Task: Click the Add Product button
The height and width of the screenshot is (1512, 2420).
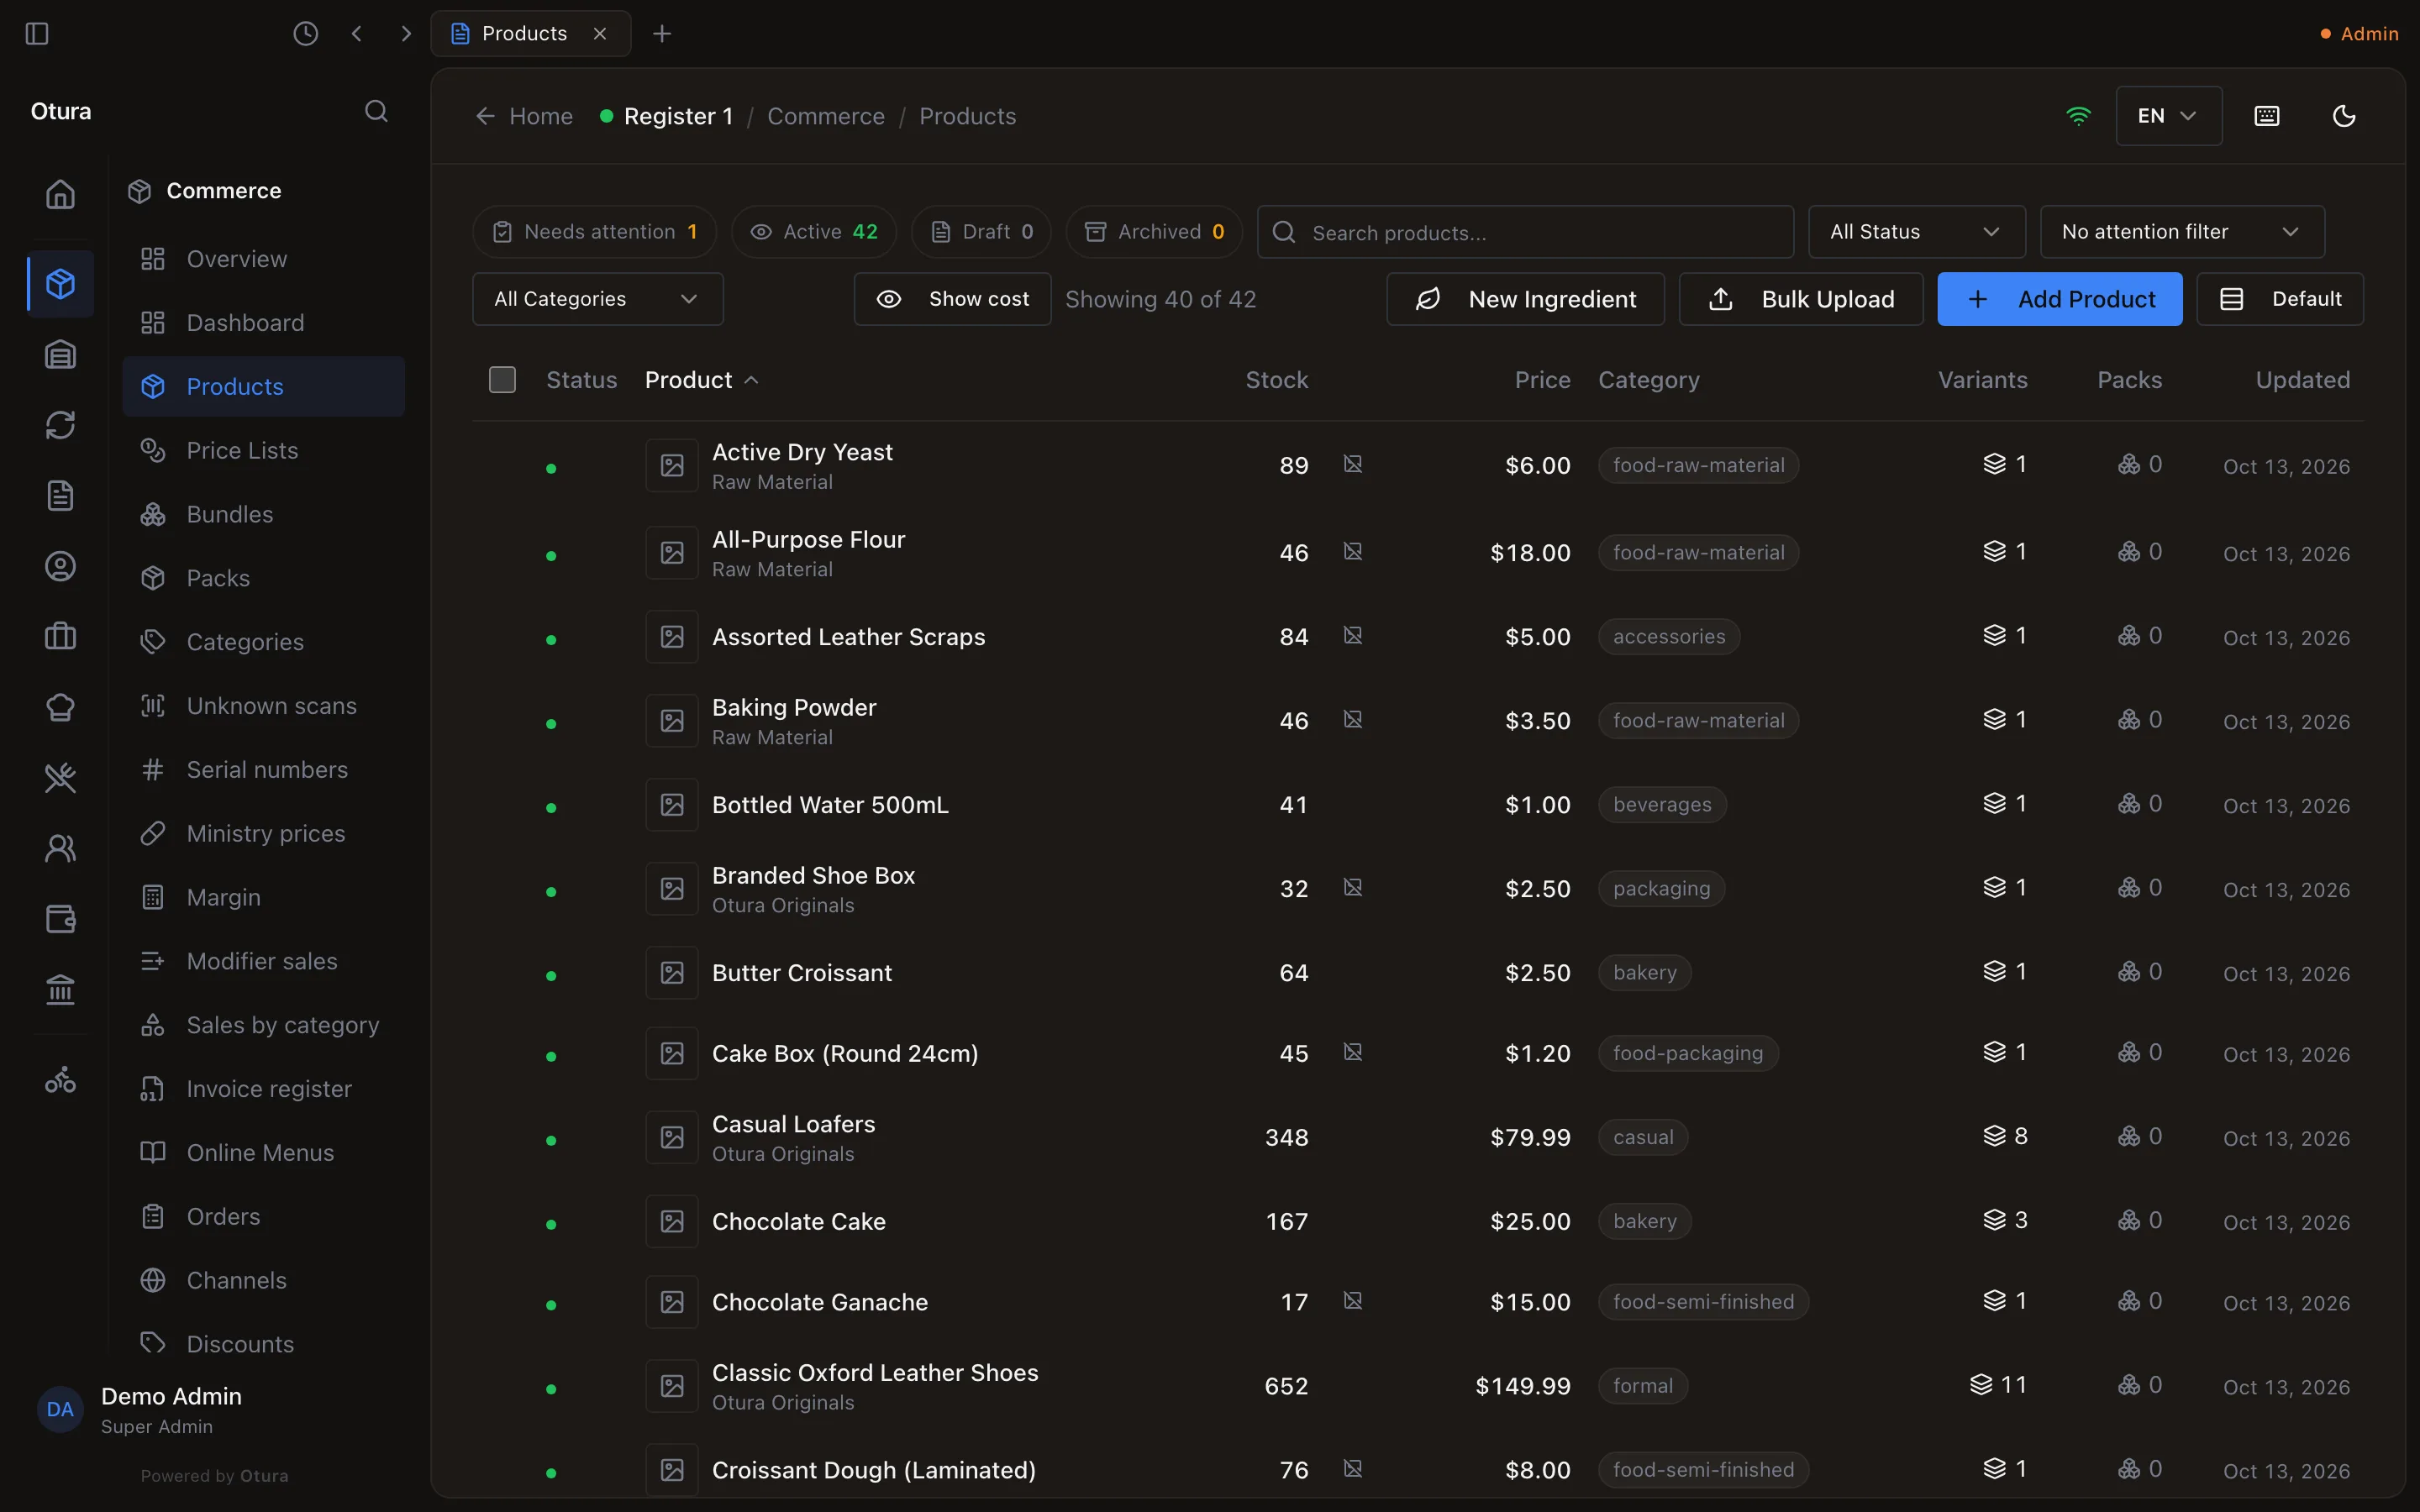Action: [2059, 299]
